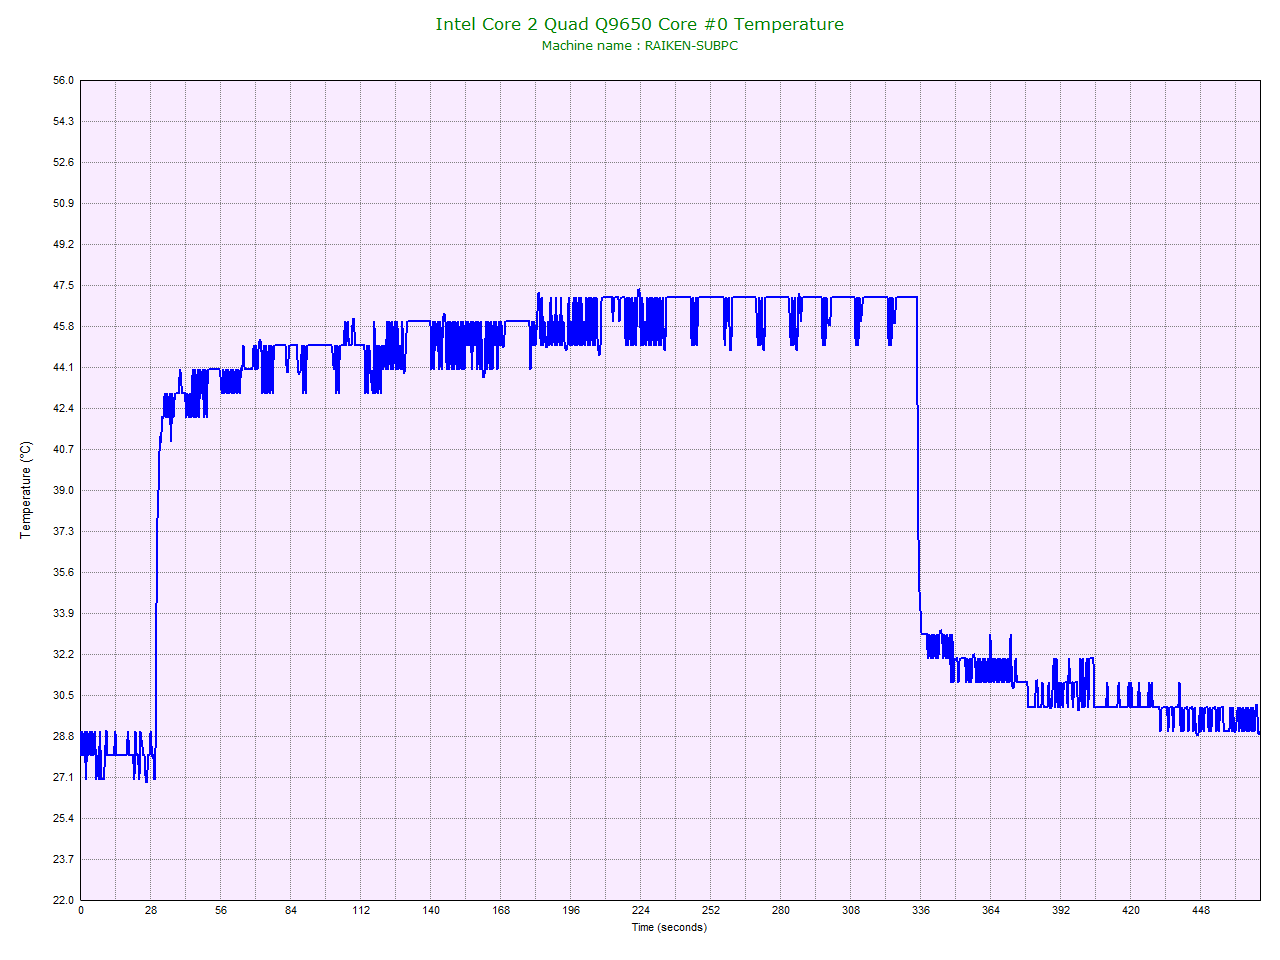
Task: Click the 224 time axis tick label
Action: 641,910
